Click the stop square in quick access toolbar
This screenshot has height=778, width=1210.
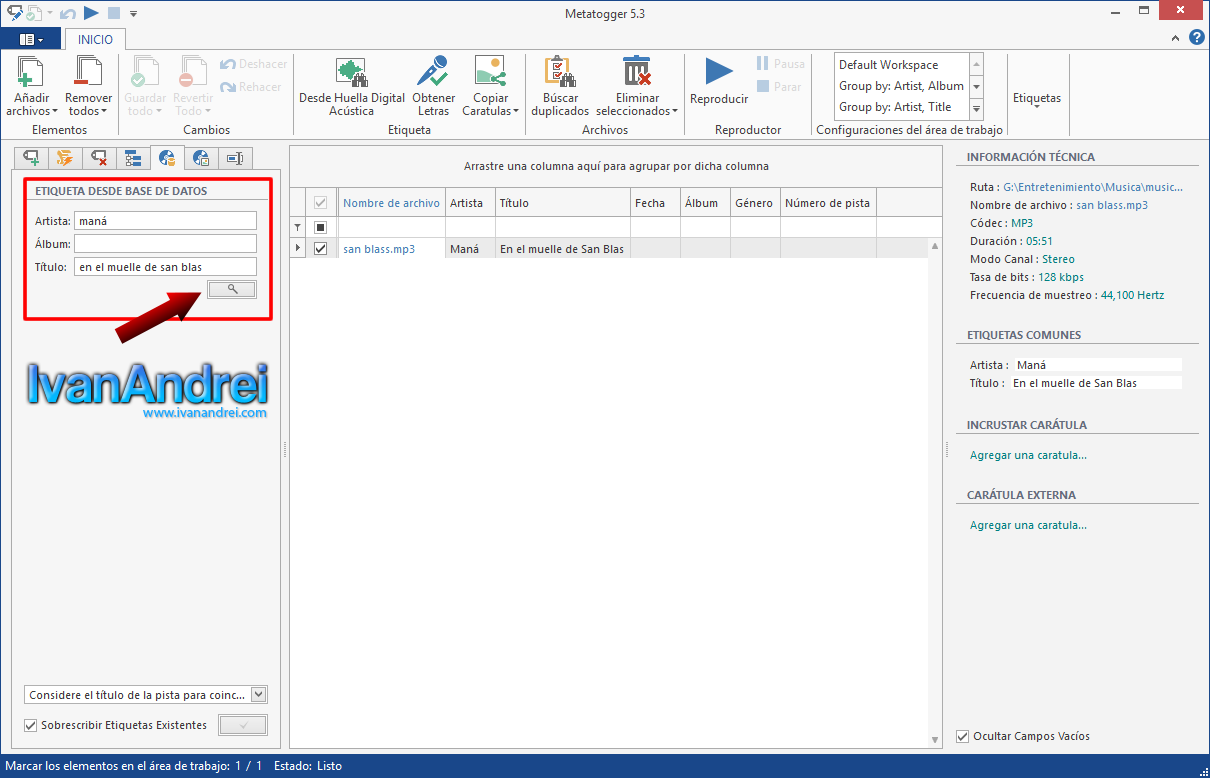(114, 13)
